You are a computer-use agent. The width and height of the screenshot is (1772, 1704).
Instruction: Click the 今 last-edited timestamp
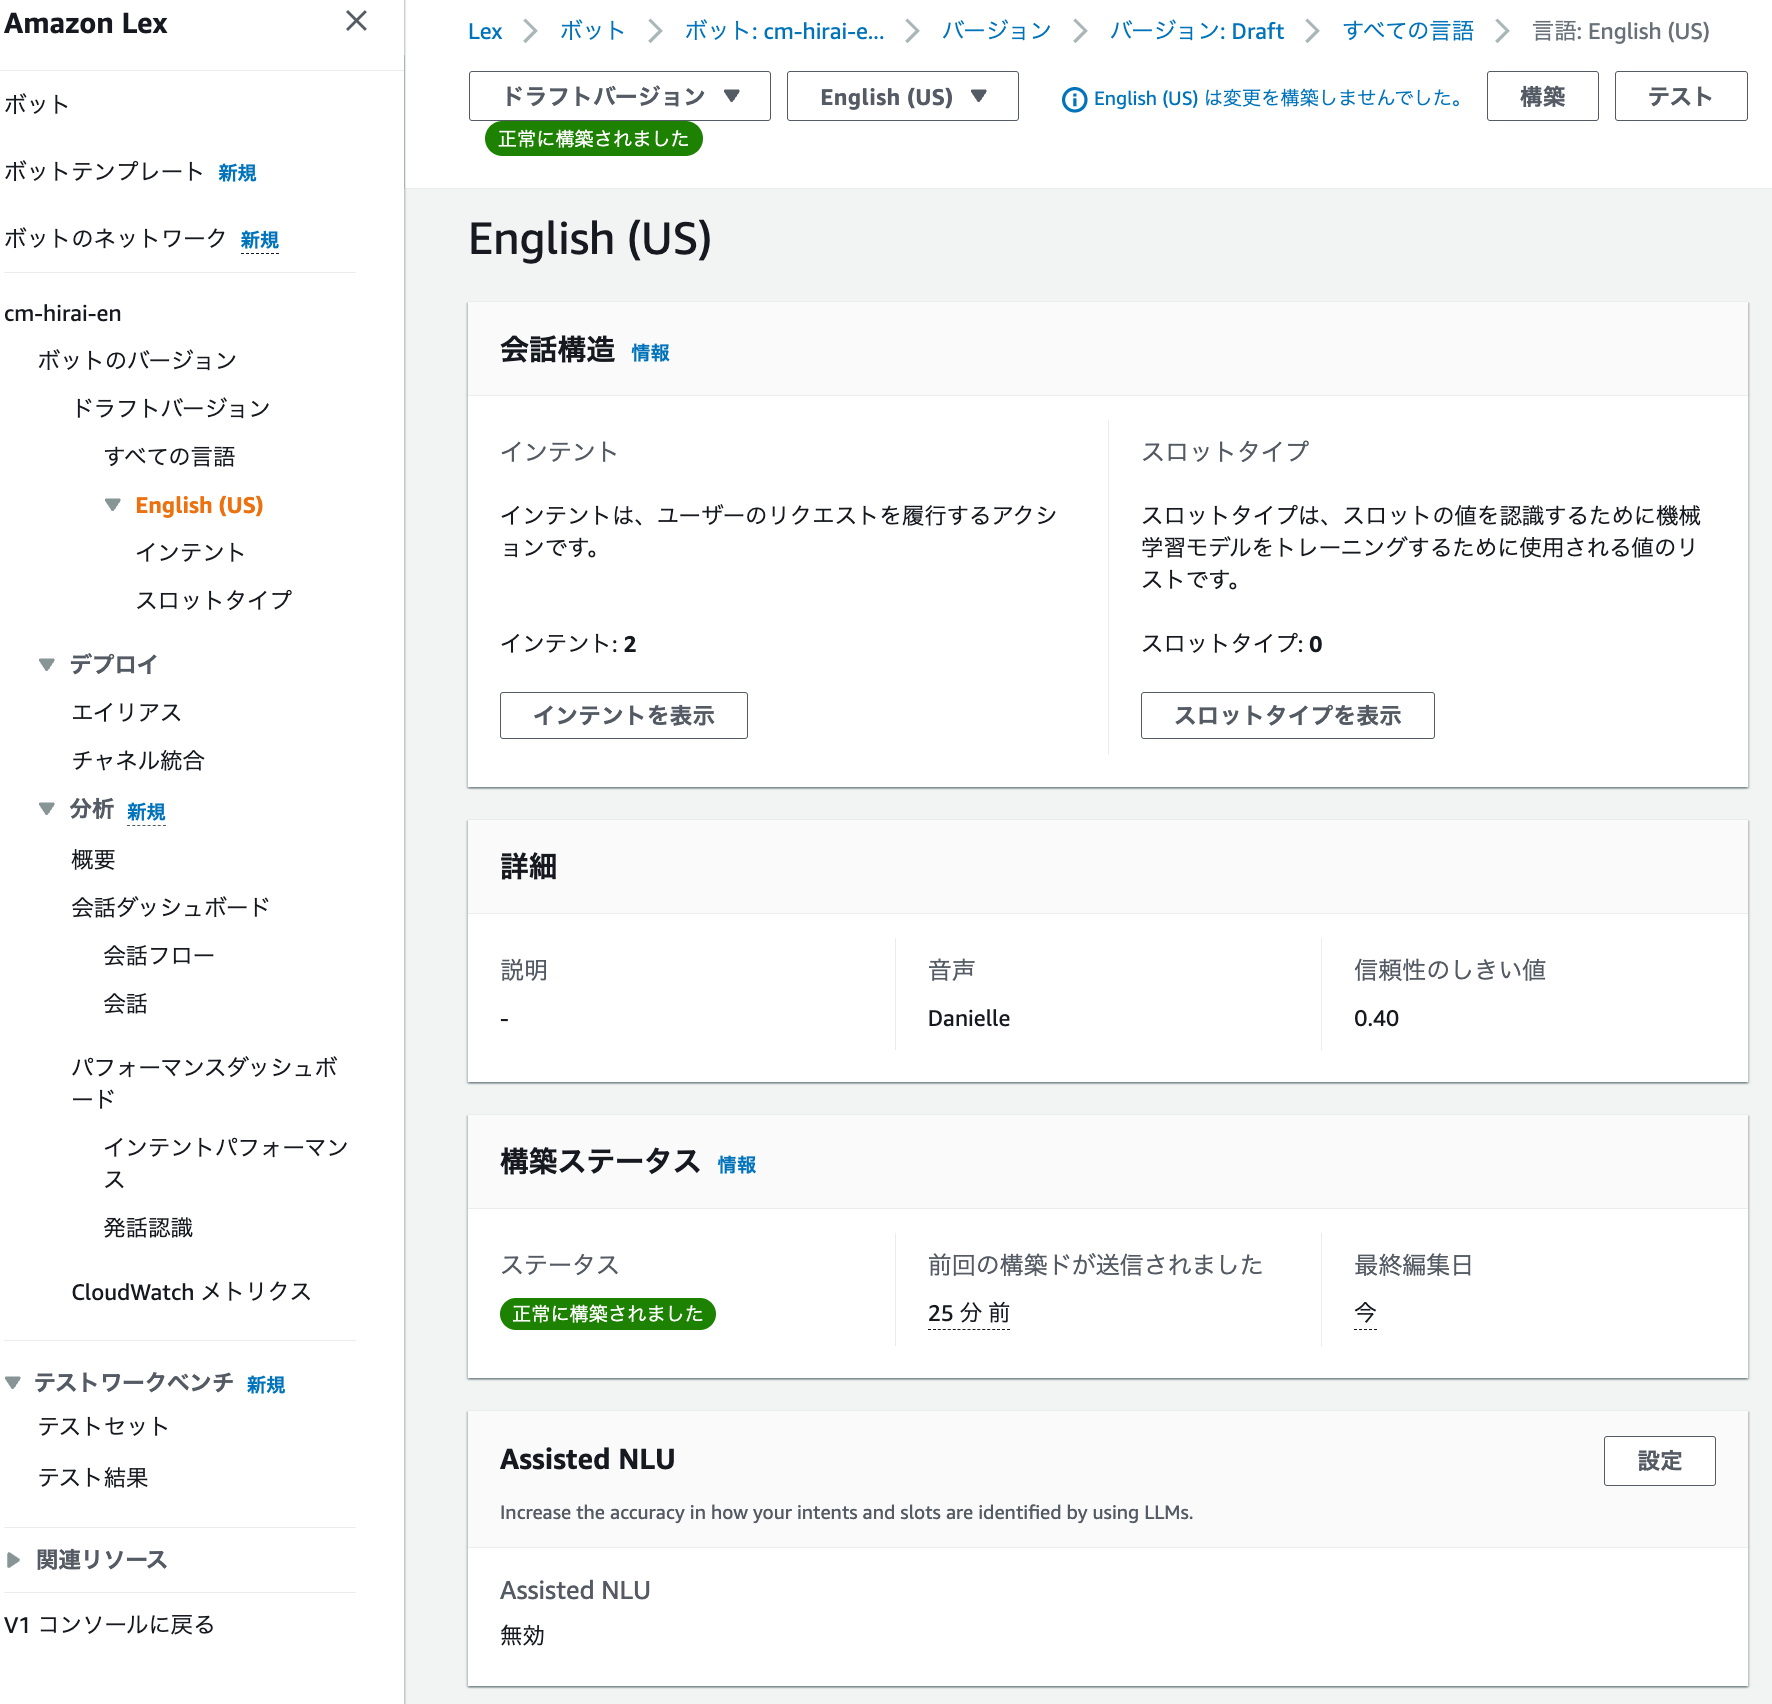(x=1365, y=1313)
